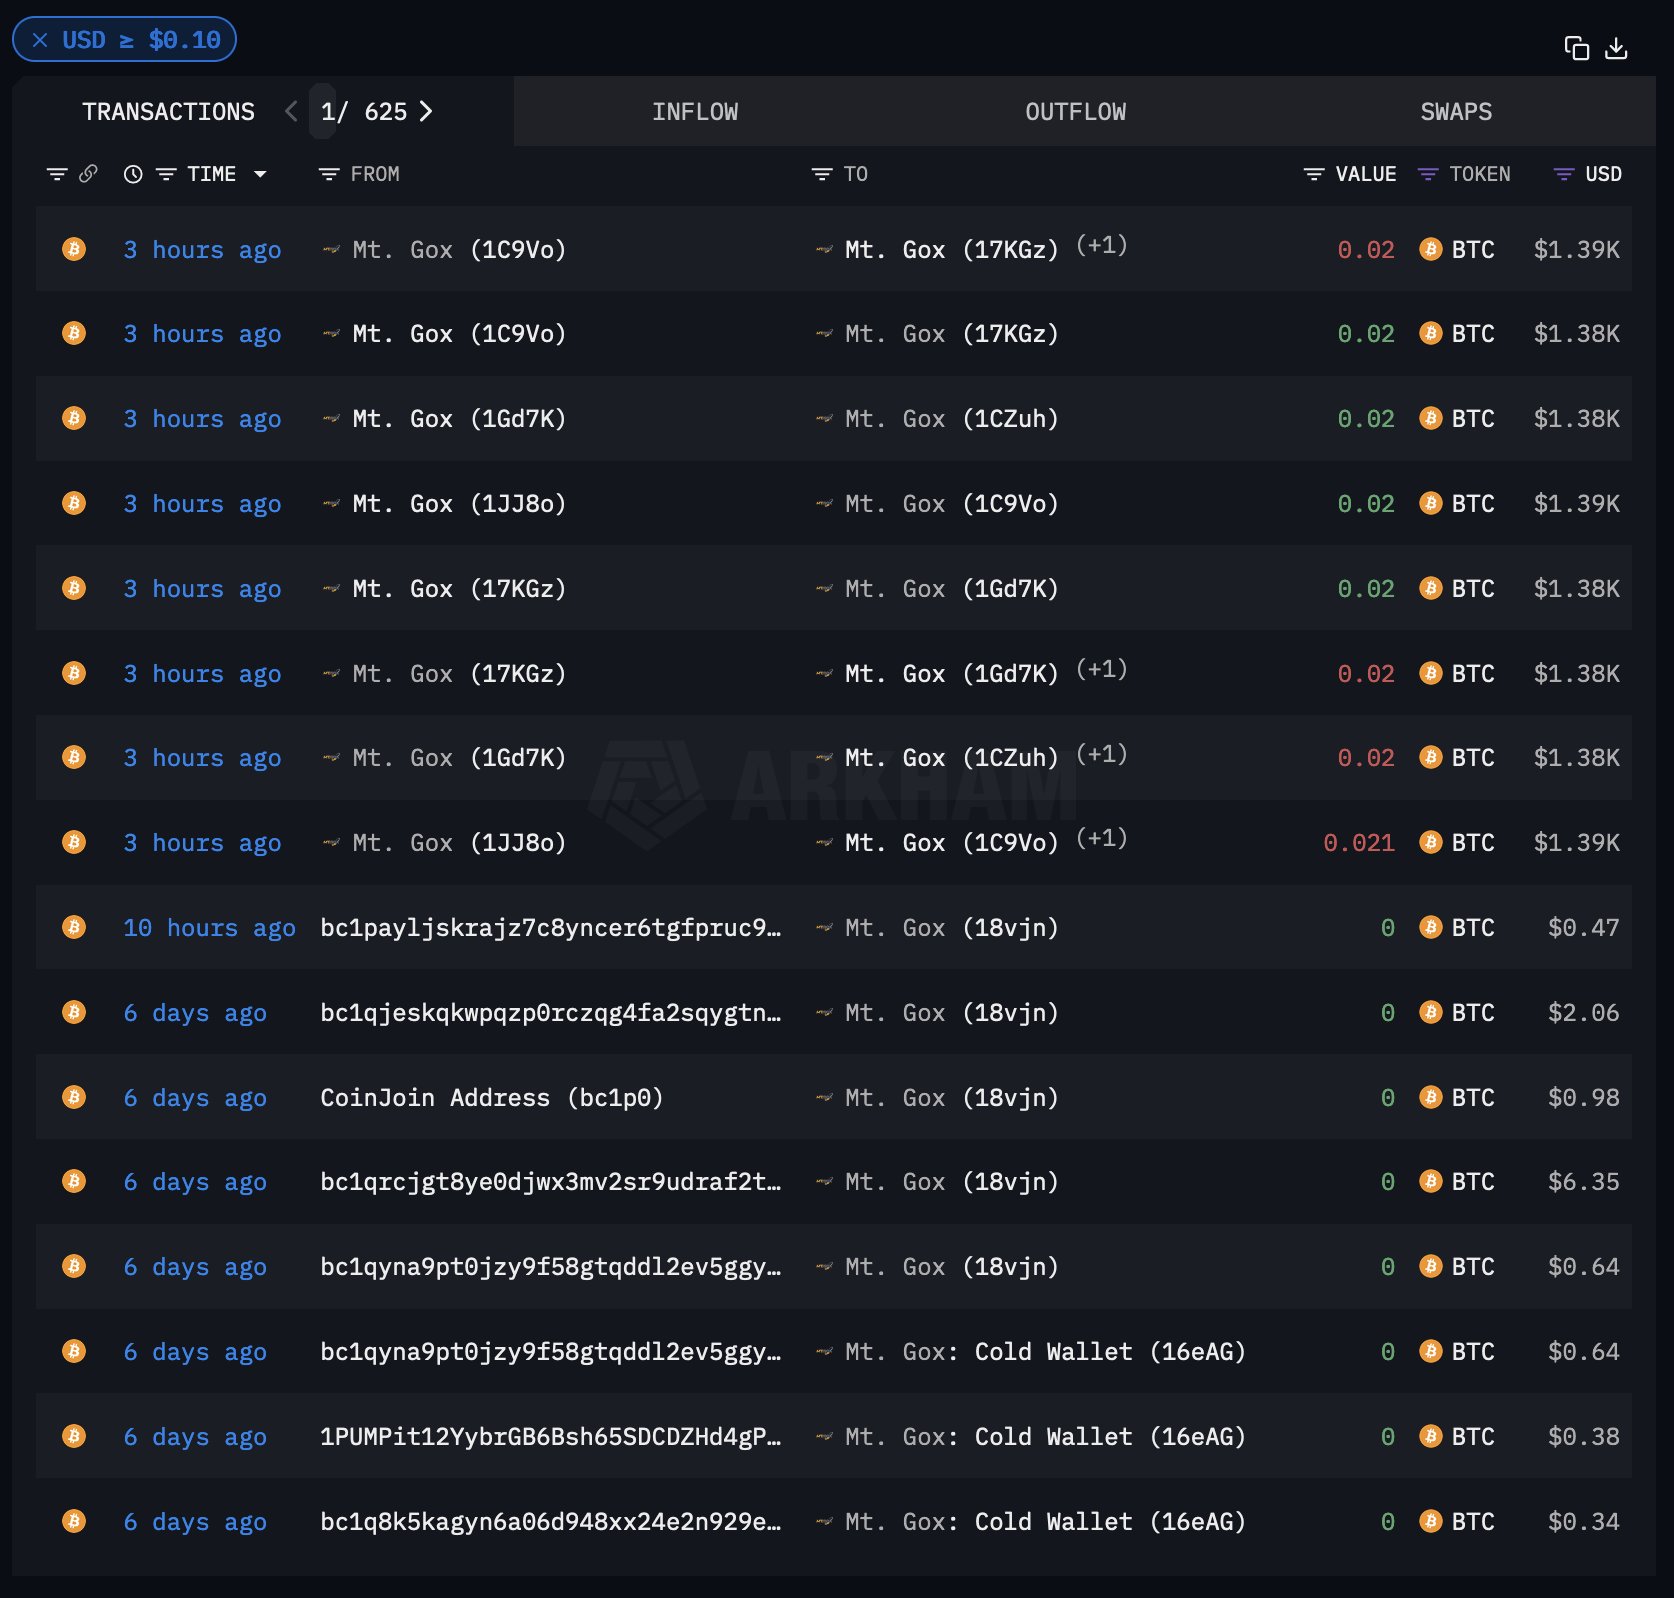Switch to the SWAPS tab
Image resolution: width=1674 pixels, height=1598 pixels.
pyautogui.click(x=1456, y=112)
